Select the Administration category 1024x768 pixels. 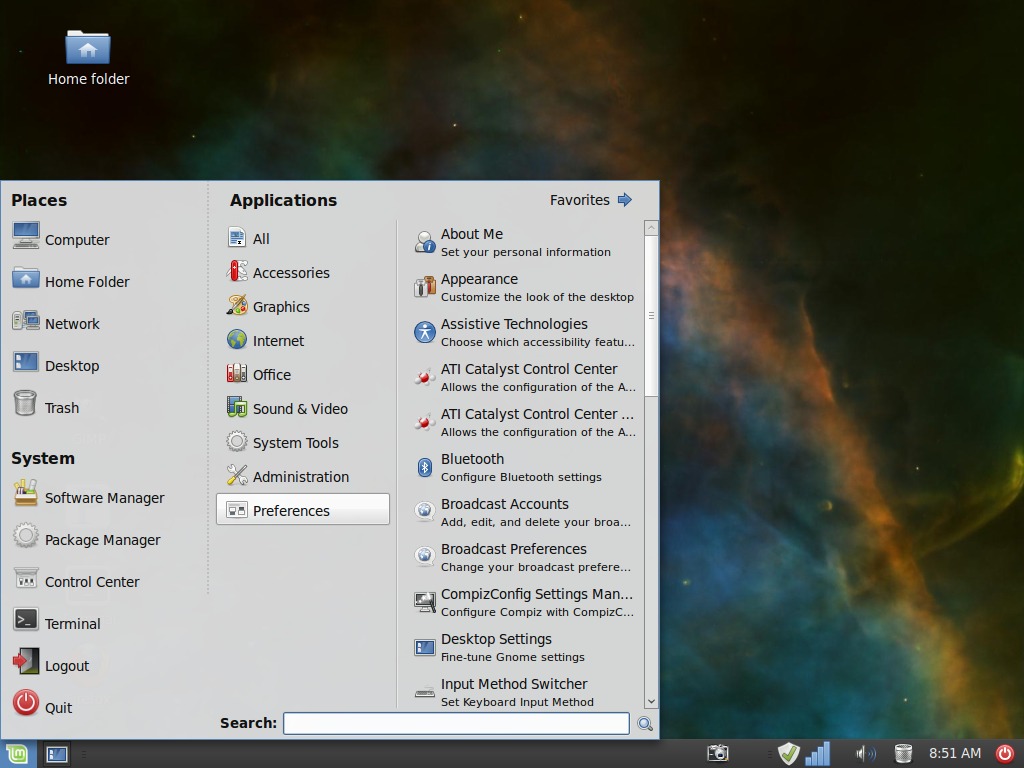pyautogui.click(x=302, y=476)
